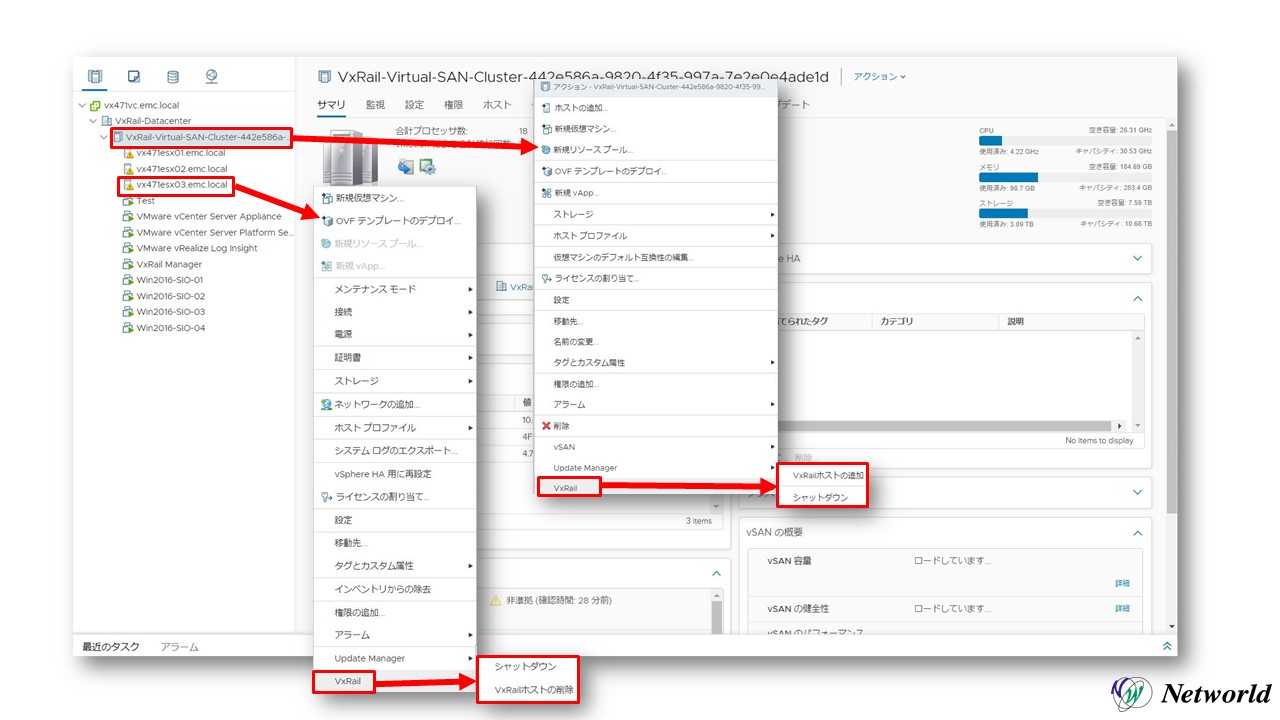Viewport: 1280px width, 720px height.
Task: Collapse the tag panel above the カテゴリ table
Action: tap(1136, 298)
